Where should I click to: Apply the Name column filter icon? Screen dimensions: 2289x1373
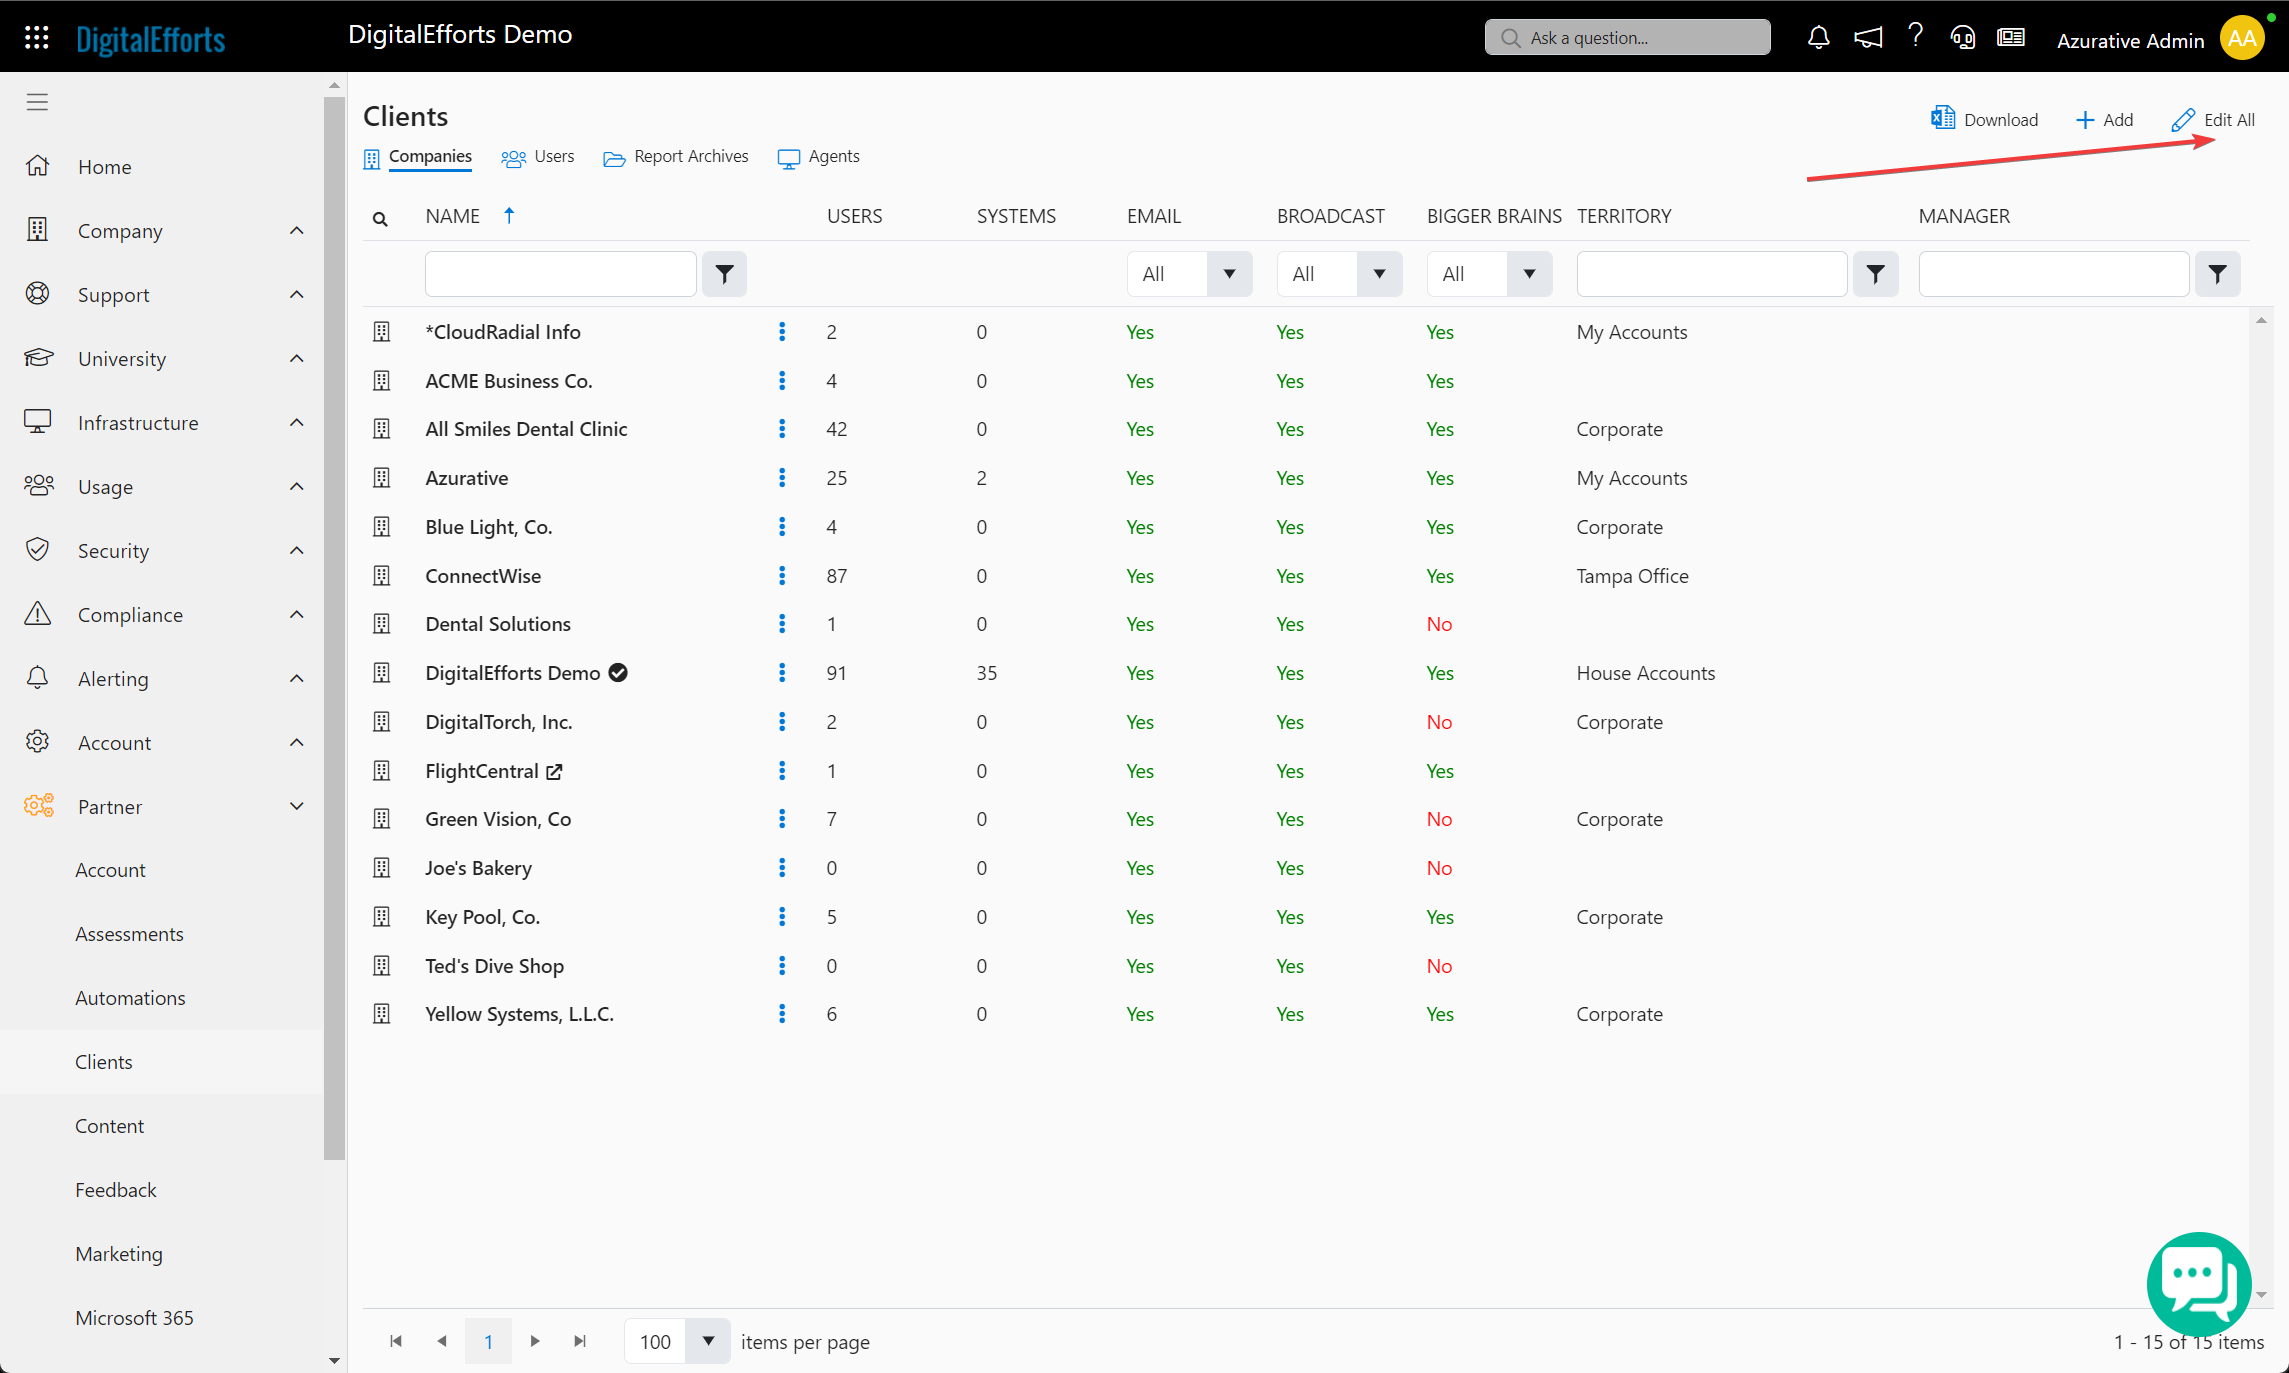pos(724,274)
